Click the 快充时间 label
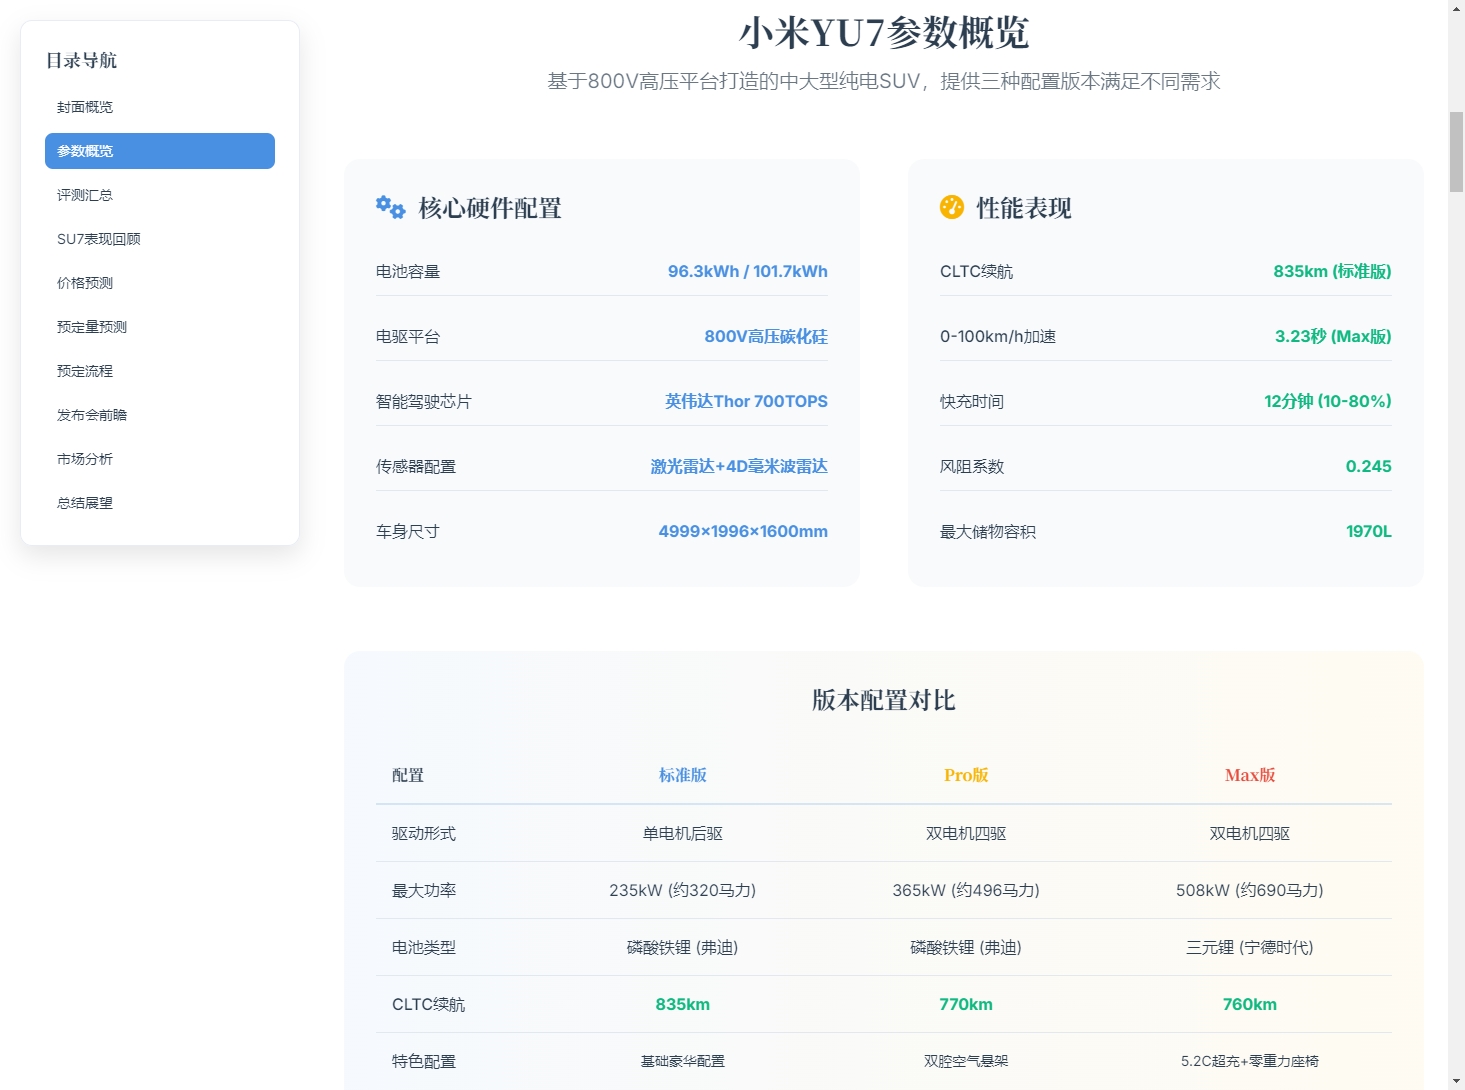This screenshot has width=1465, height=1090. pos(972,401)
